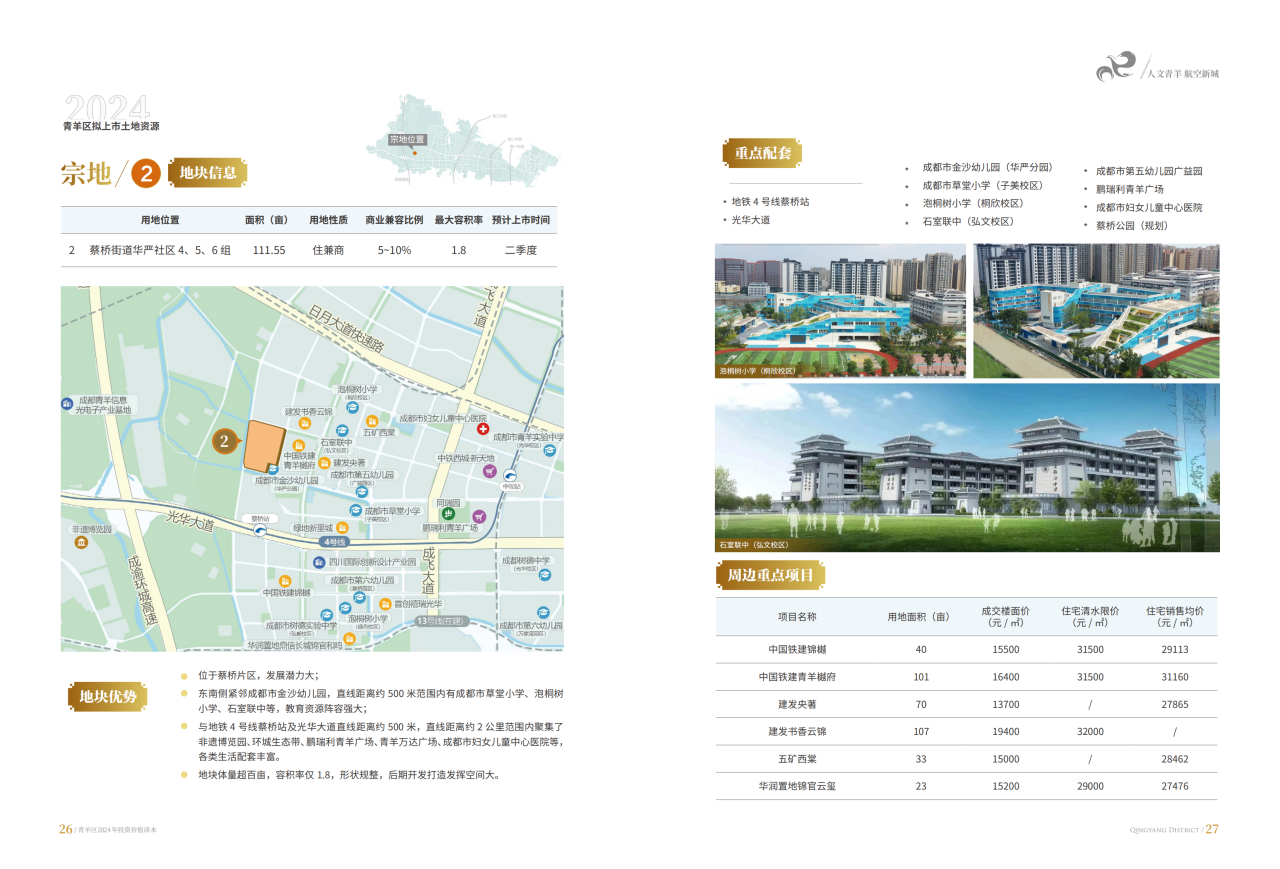Click the 111.55 area value
The width and height of the screenshot is (1280, 869).
click(x=269, y=250)
